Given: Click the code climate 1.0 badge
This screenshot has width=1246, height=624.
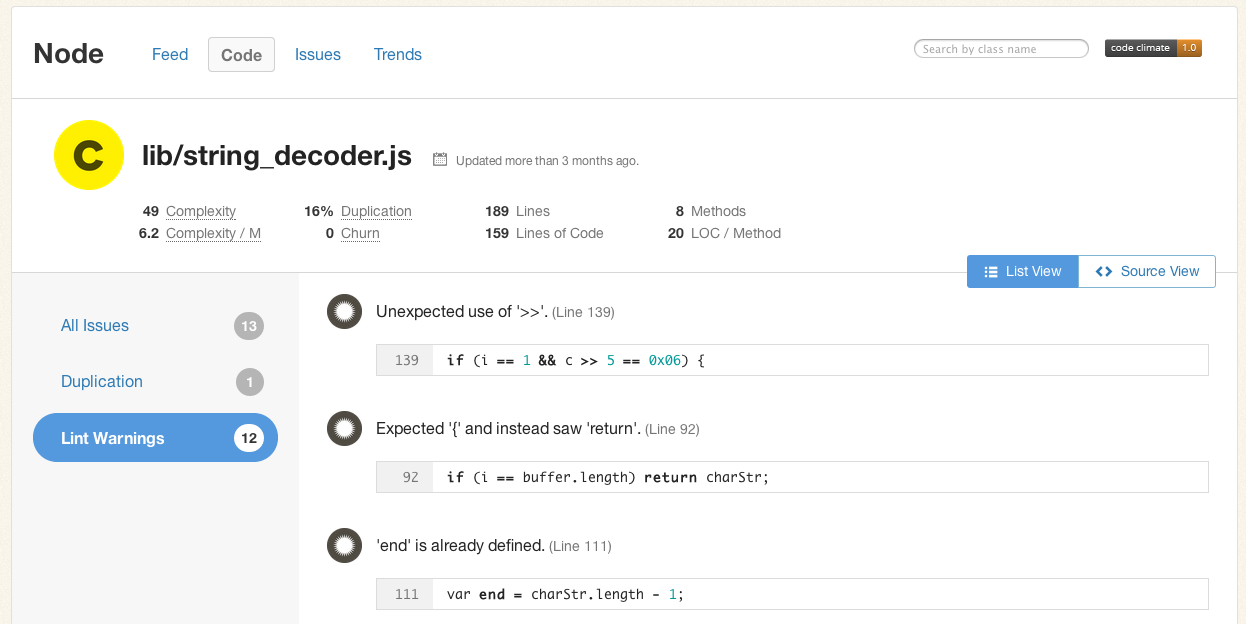Looking at the screenshot, I should click(x=1152, y=46).
